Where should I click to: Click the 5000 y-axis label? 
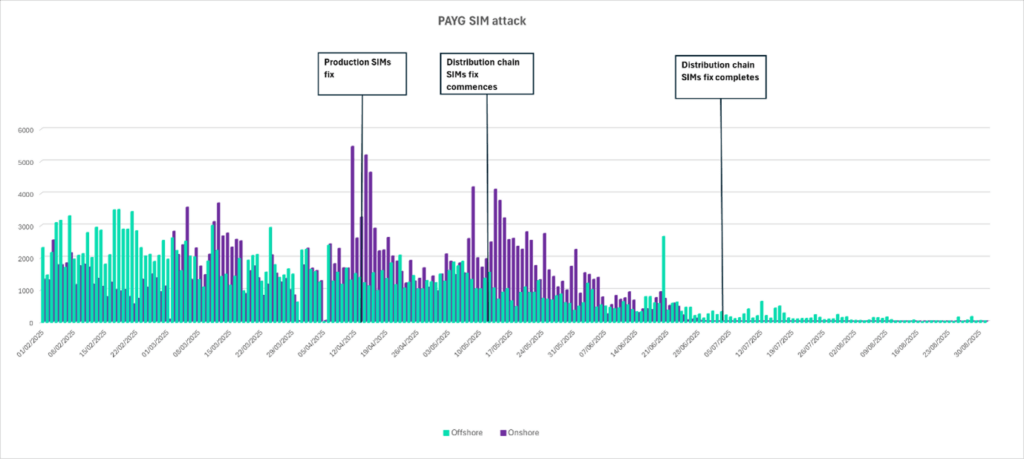click(x=24, y=161)
